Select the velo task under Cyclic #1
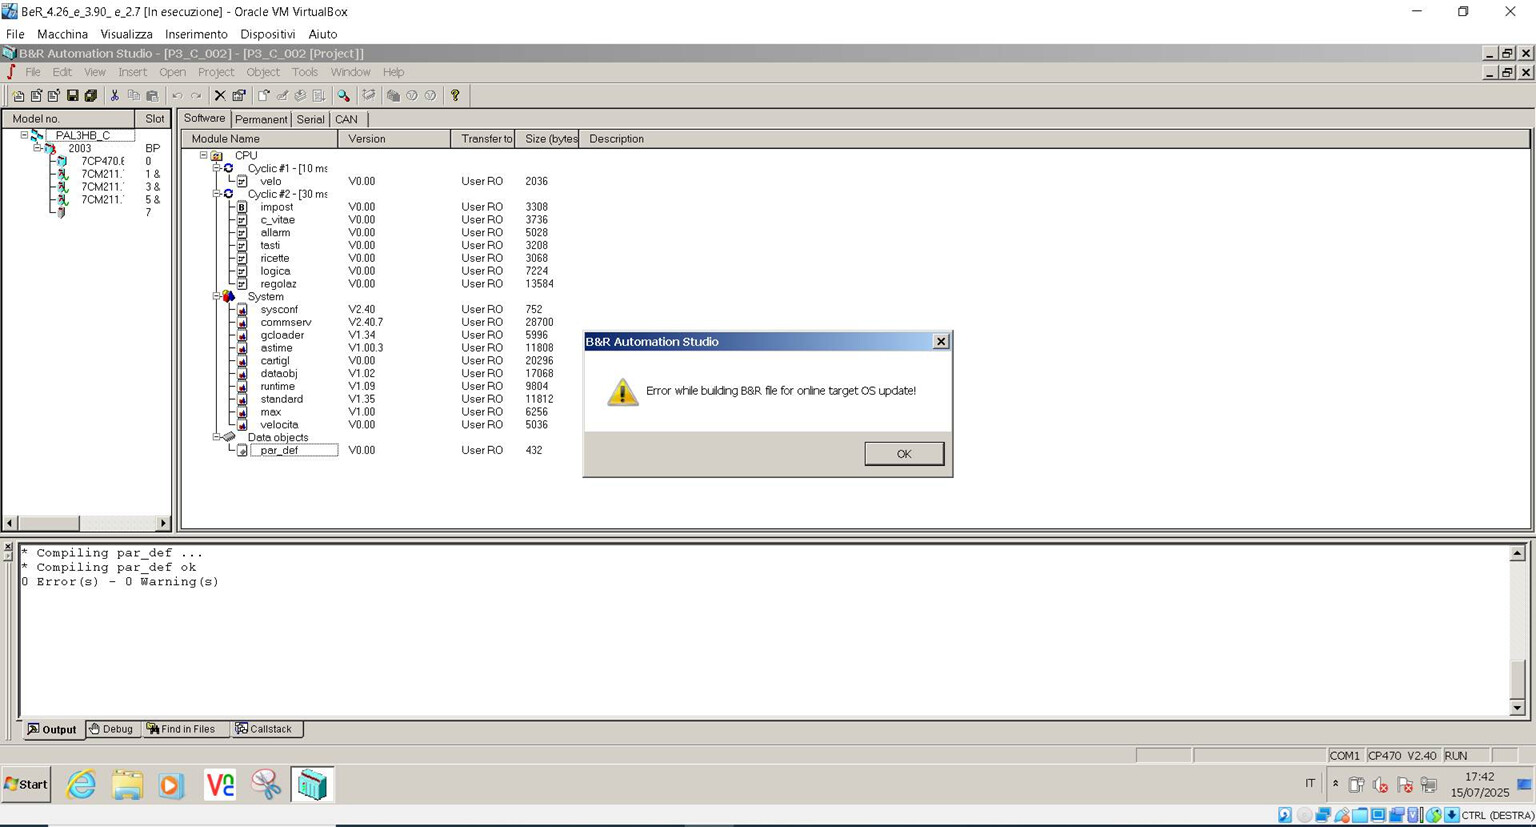Screen dimensions: 1537x828 tap(270, 182)
